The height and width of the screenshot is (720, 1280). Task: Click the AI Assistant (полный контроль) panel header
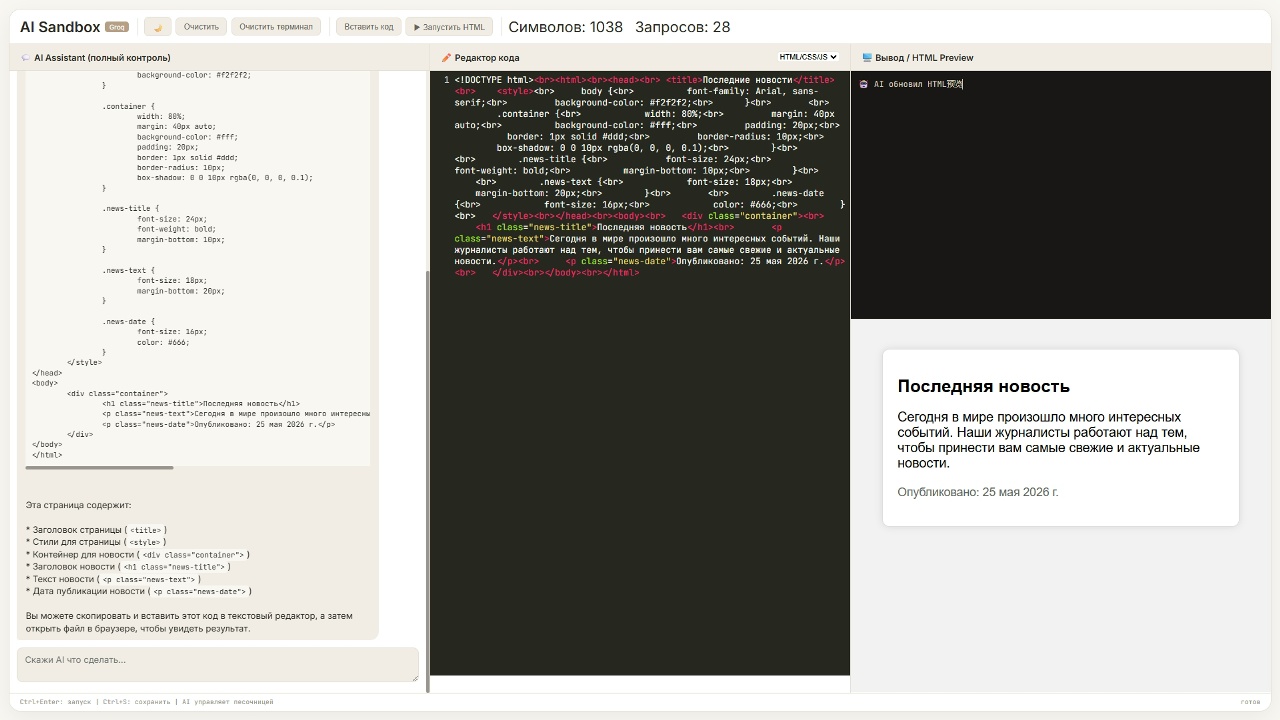102,58
